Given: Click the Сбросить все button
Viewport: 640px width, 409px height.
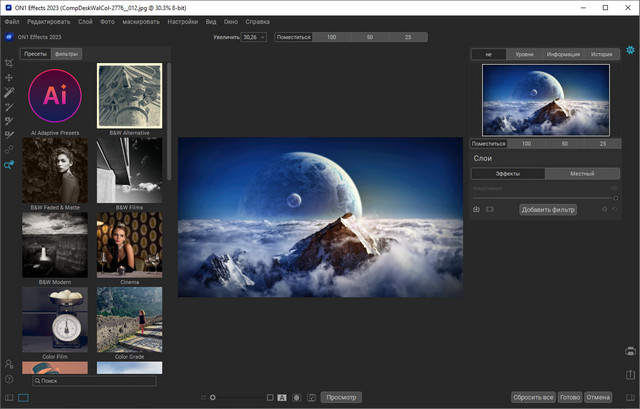Looking at the screenshot, I should coord(533,397).
